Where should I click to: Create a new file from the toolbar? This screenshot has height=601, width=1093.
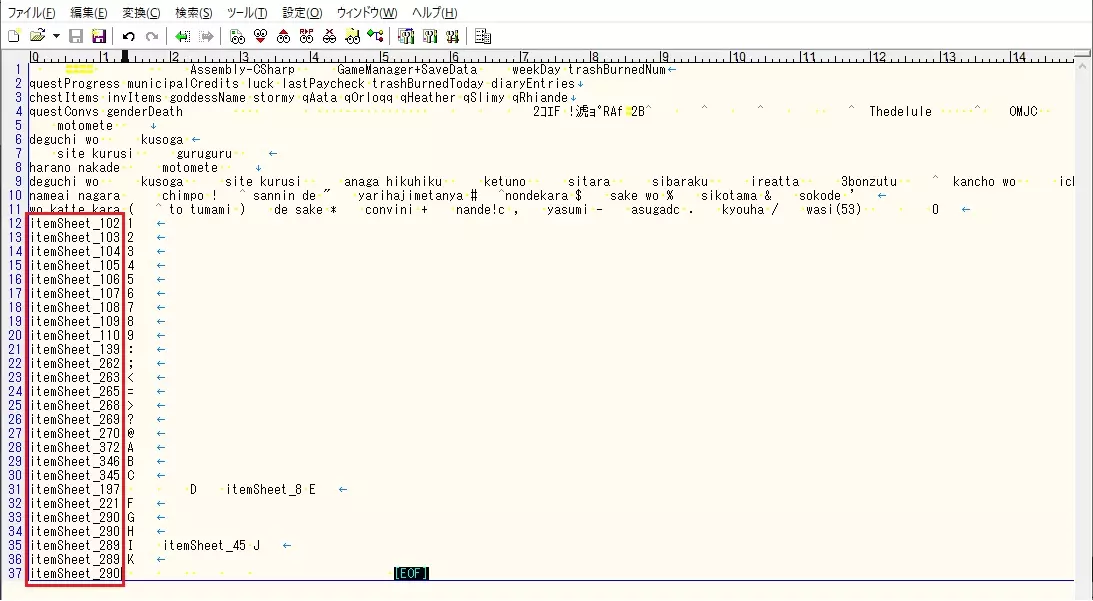click(14, 36)
